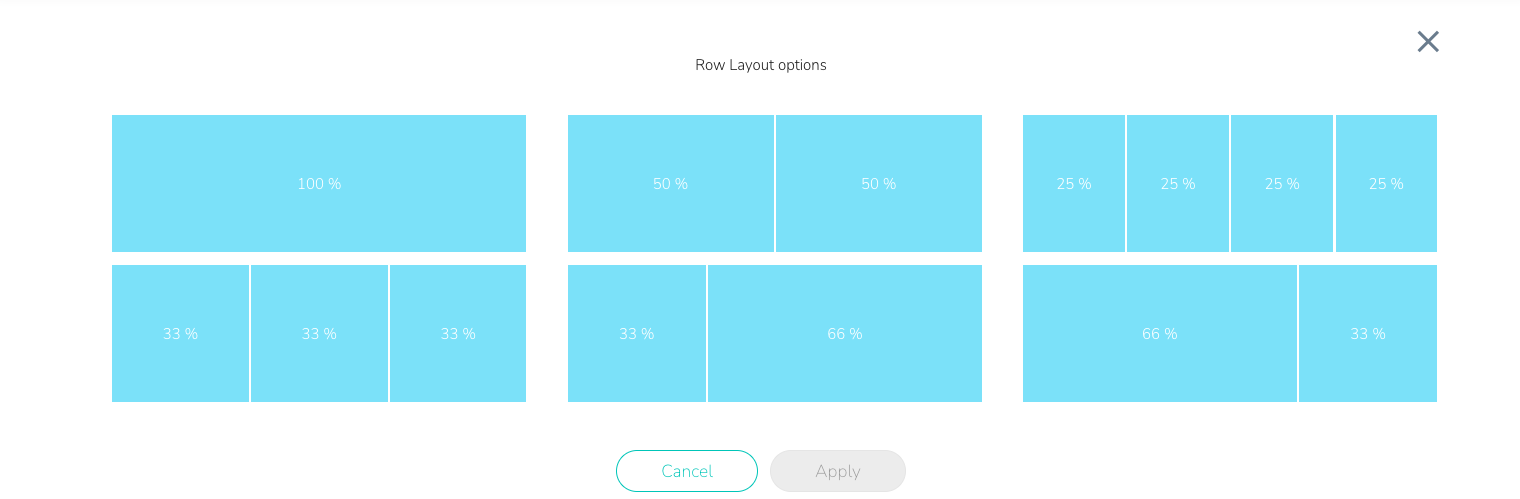The height and width of the screenshot is (499, 1520).
Task: Select the first 25 % column block
Action: [x=1073, y=183]
